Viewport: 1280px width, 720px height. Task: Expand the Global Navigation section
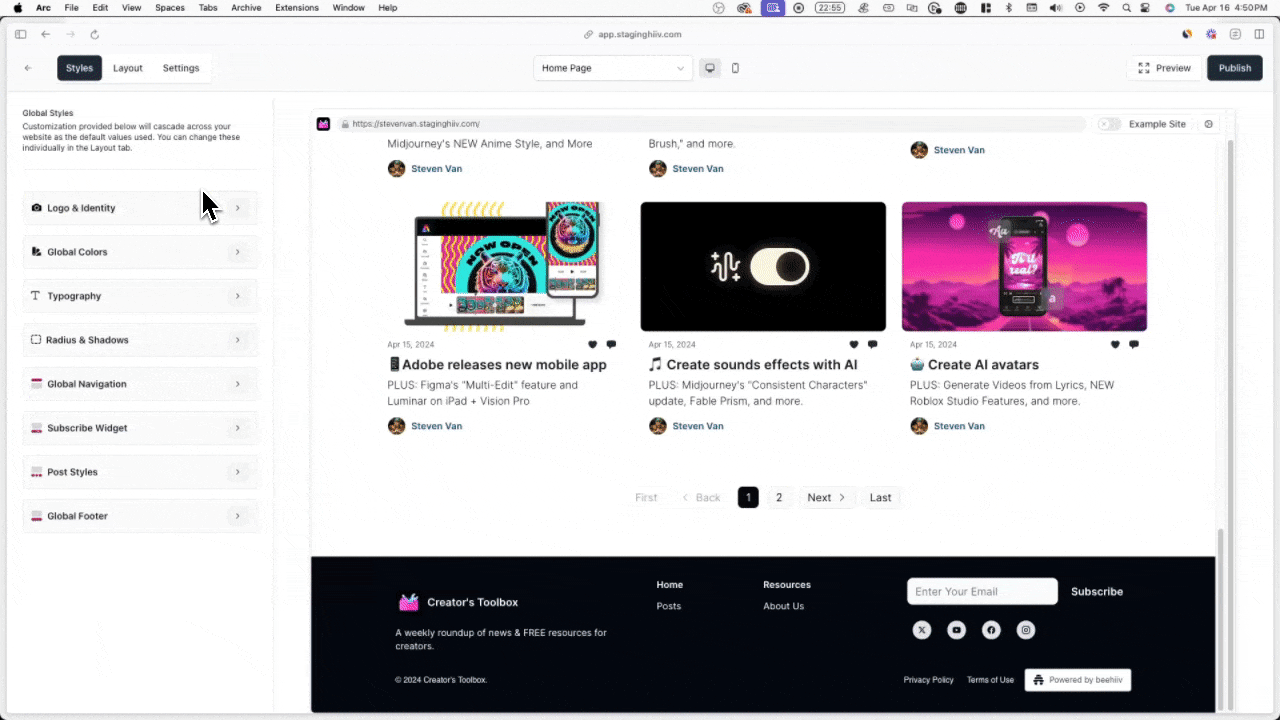point(140,384)
